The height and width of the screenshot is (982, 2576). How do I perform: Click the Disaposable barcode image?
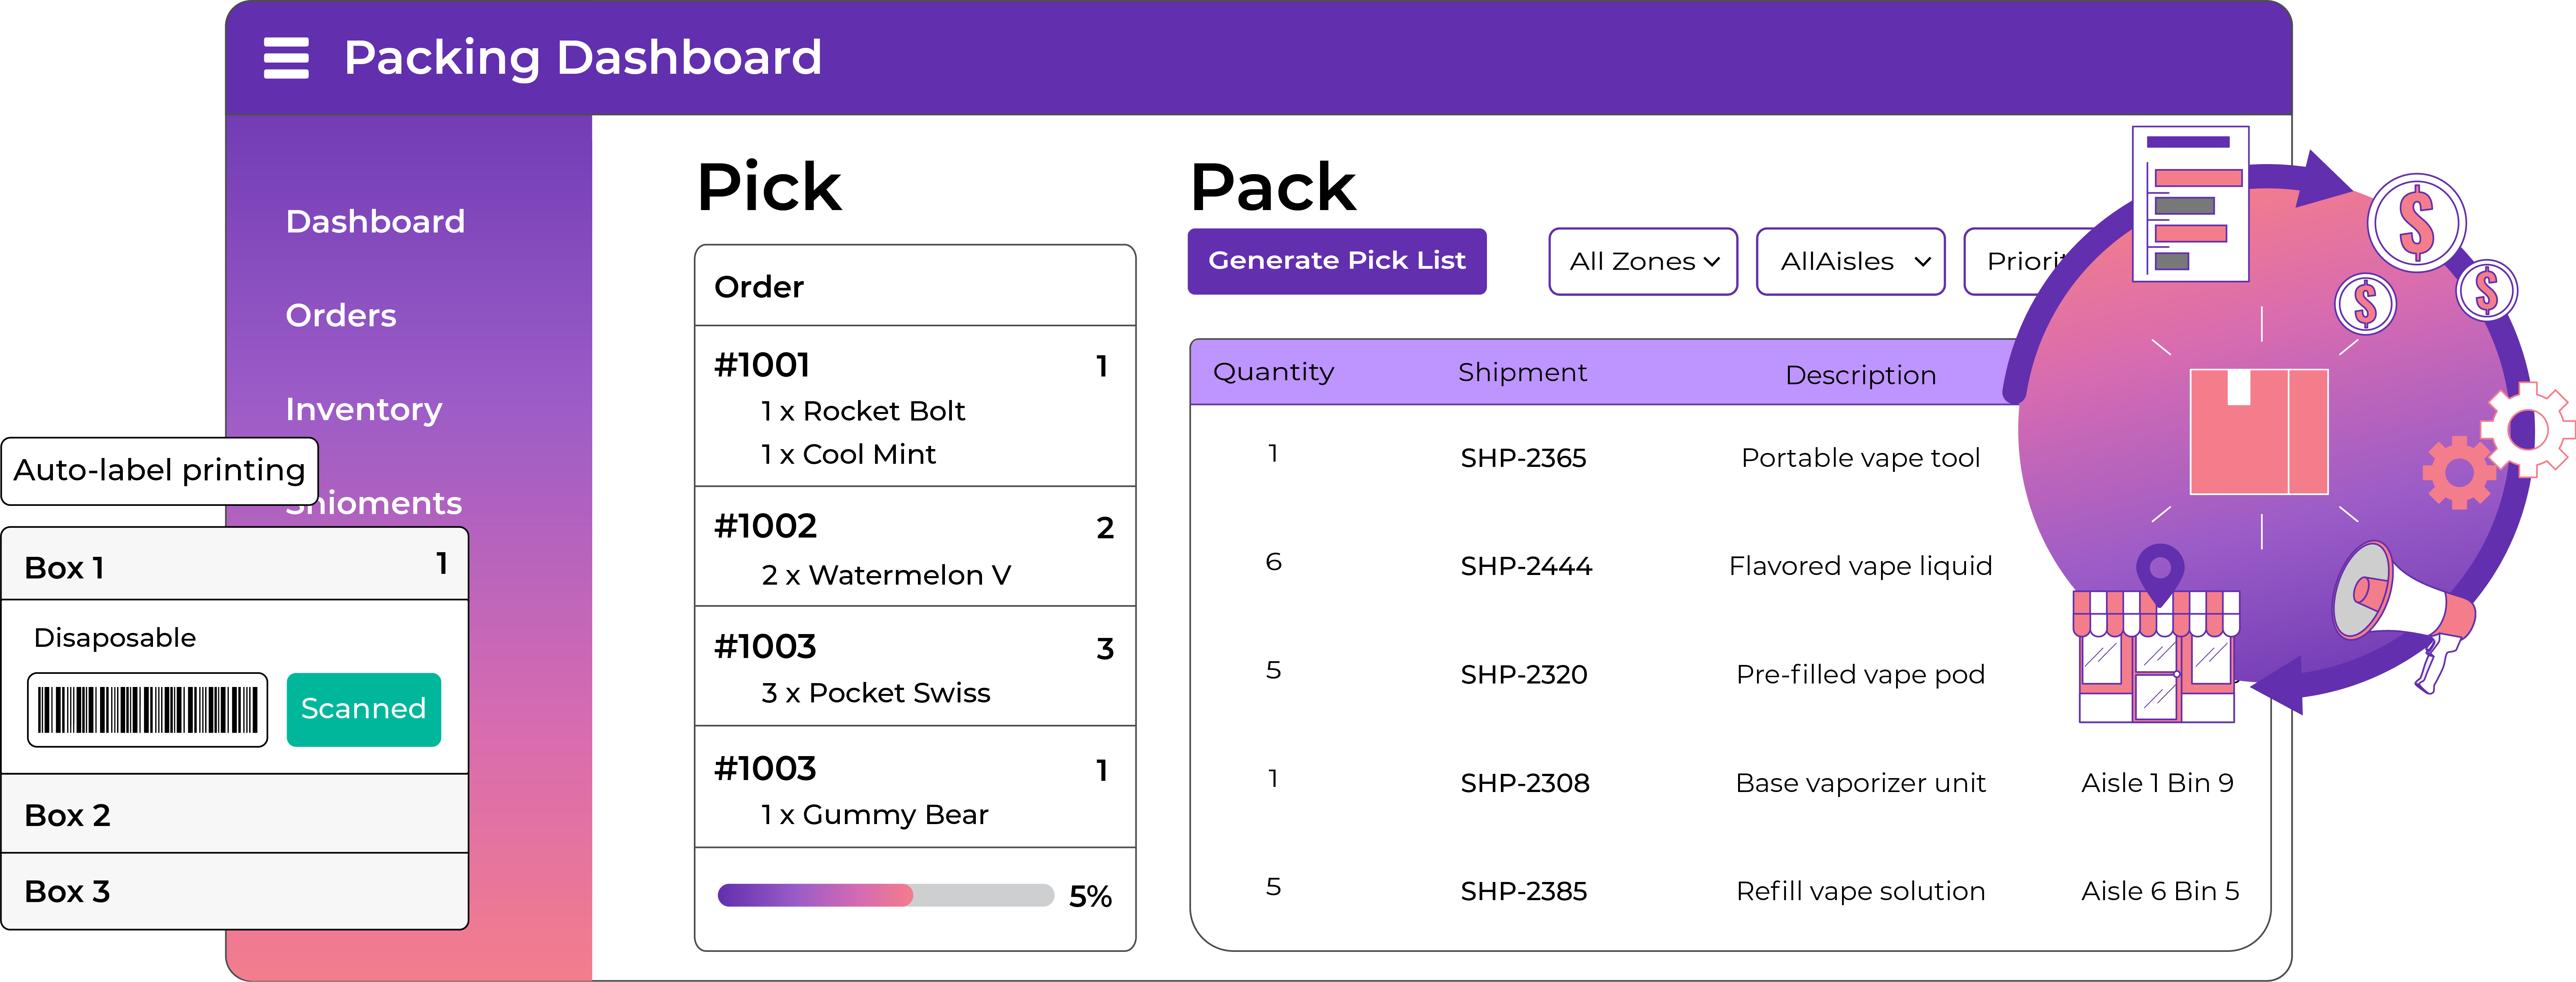(148, 710)
